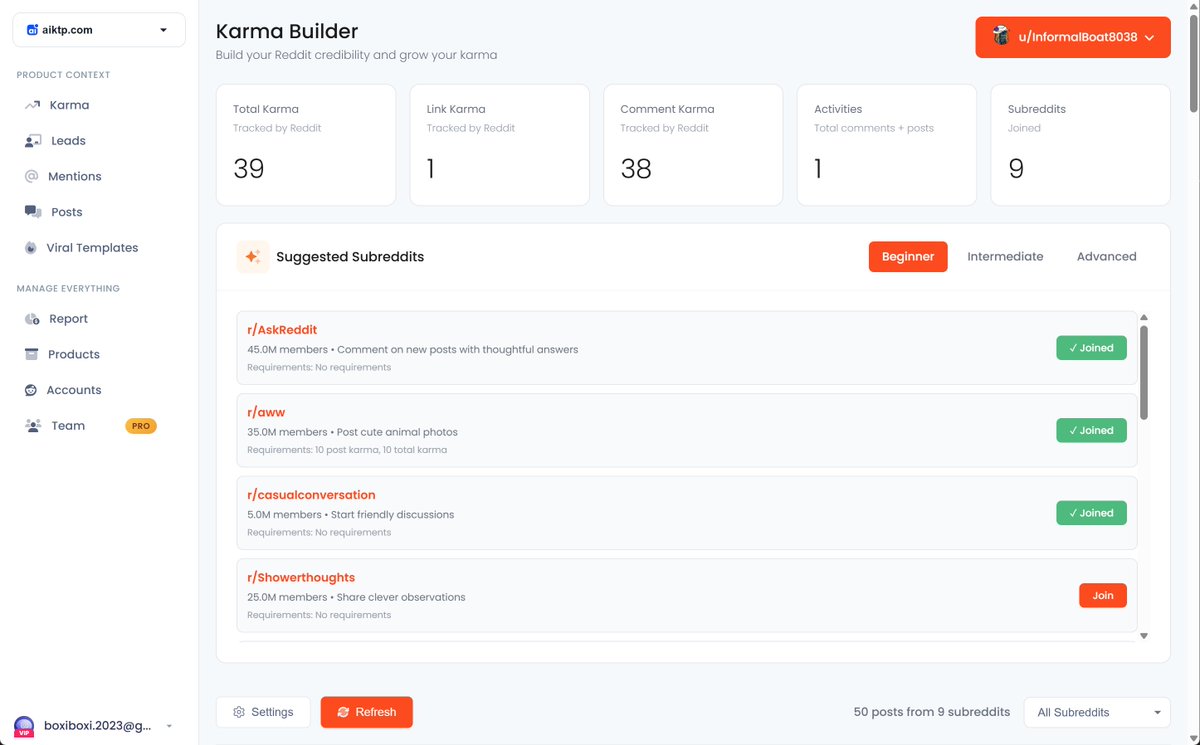Screen dimensions: 1200x745
Task: Click the gear icon in Settings button
Action: 239,712
